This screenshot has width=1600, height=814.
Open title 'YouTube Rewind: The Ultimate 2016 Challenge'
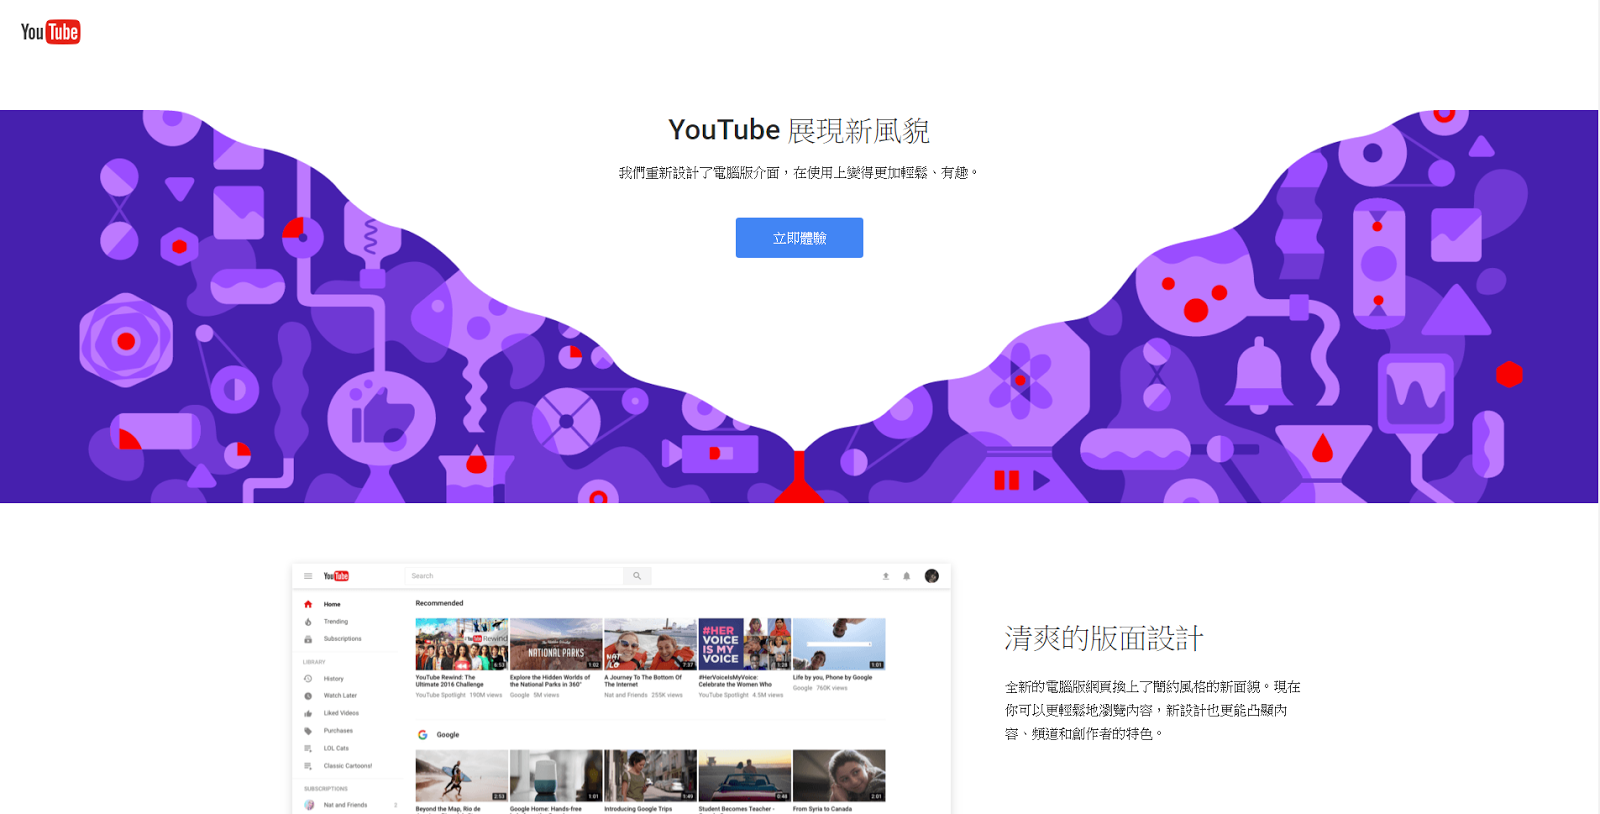[x=450, y=681]
